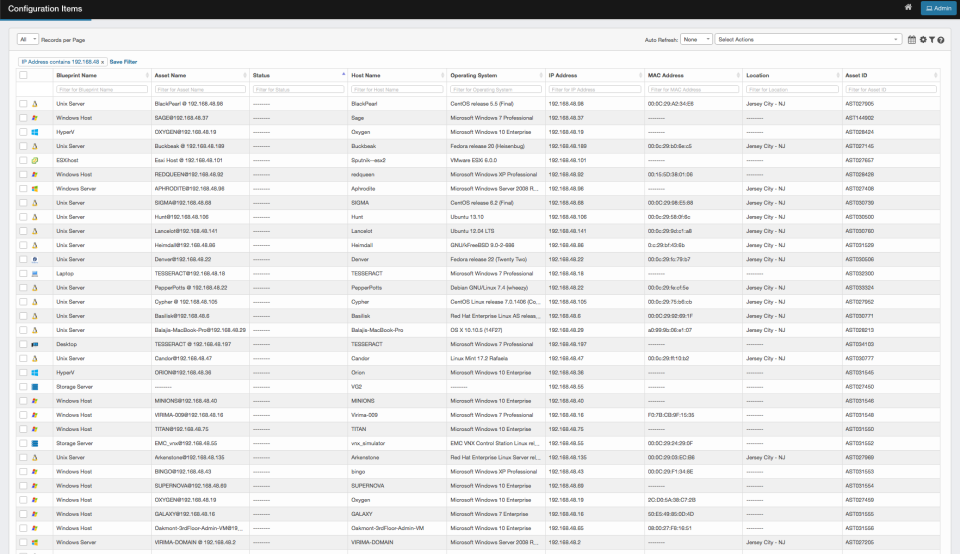
Task: Select the BlackPearl row checkbox
Action: (x=23, y=104)
